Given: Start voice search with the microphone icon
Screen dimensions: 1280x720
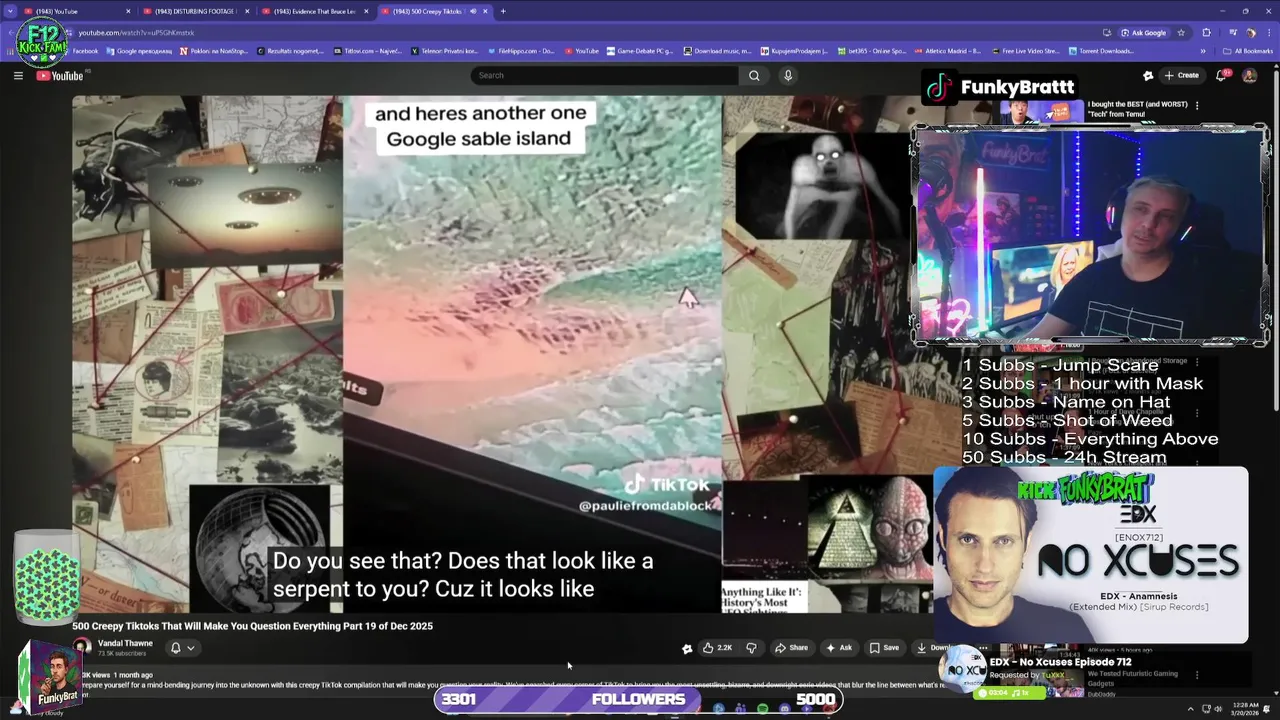Looking at the screenshot, I should [788, 75].
